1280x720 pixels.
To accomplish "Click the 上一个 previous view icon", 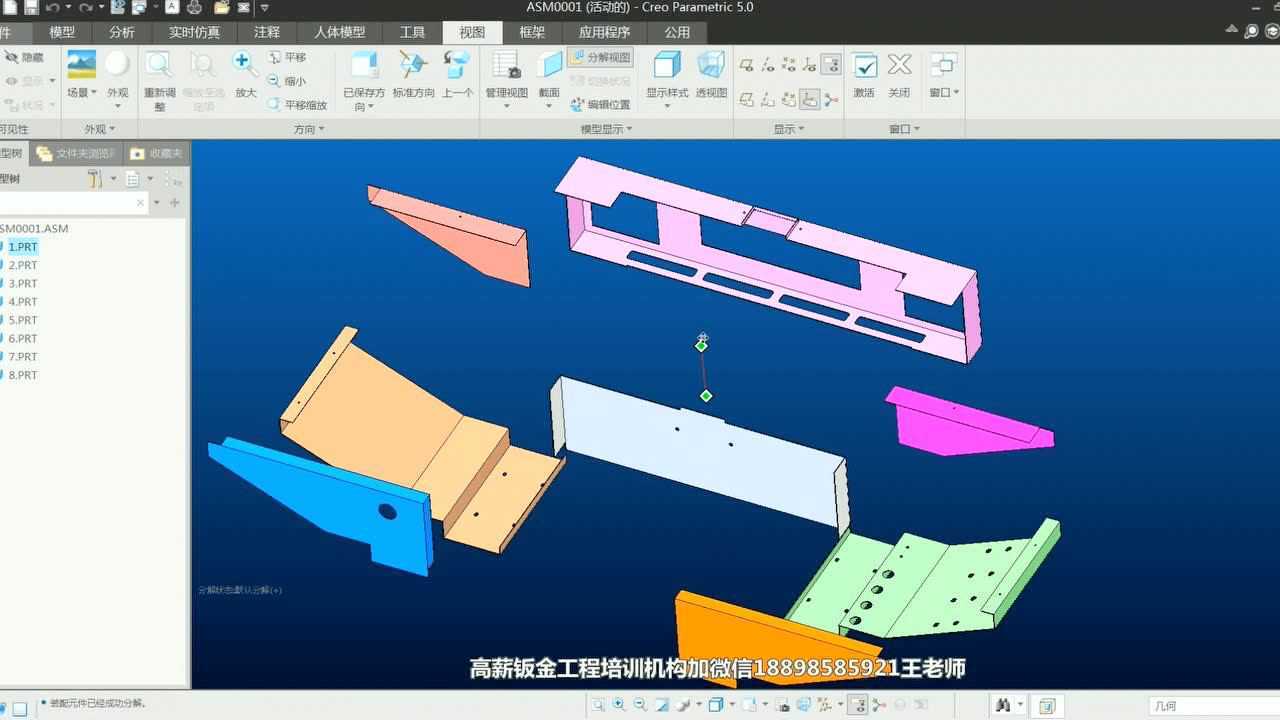I will coord(457,65).
